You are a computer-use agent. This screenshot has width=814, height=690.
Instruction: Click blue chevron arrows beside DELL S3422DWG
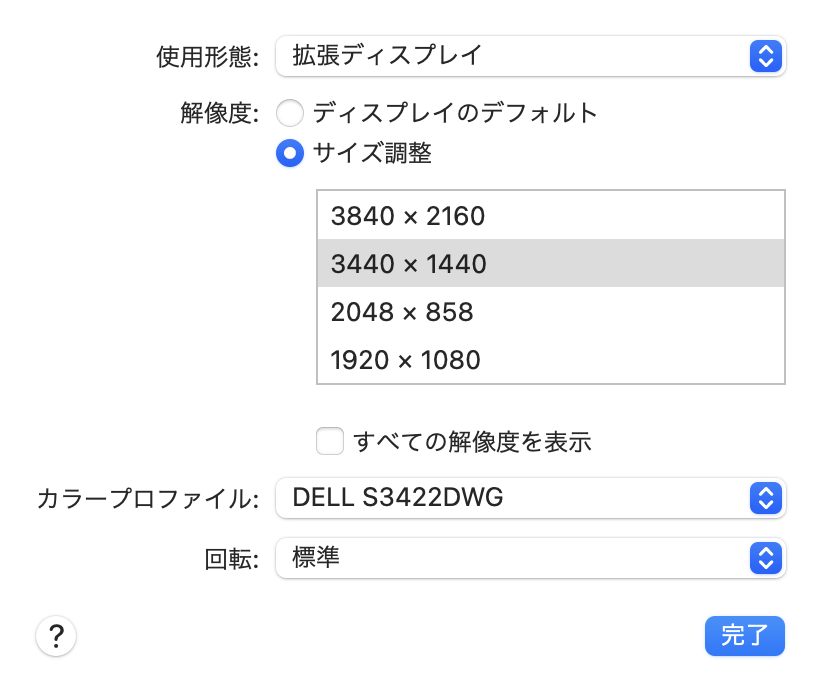point(764,497)
